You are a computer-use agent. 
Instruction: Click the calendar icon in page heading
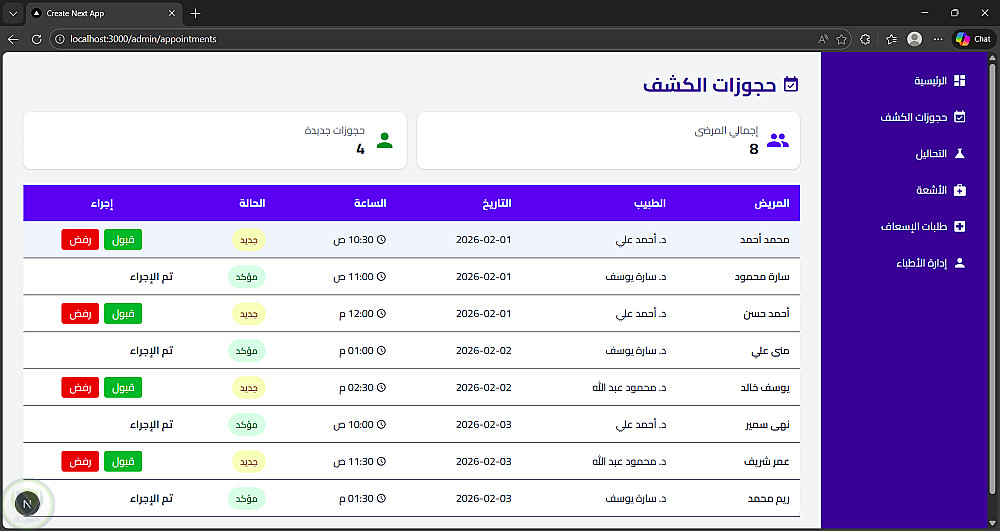pyautogui.click(x=791, y=84)
